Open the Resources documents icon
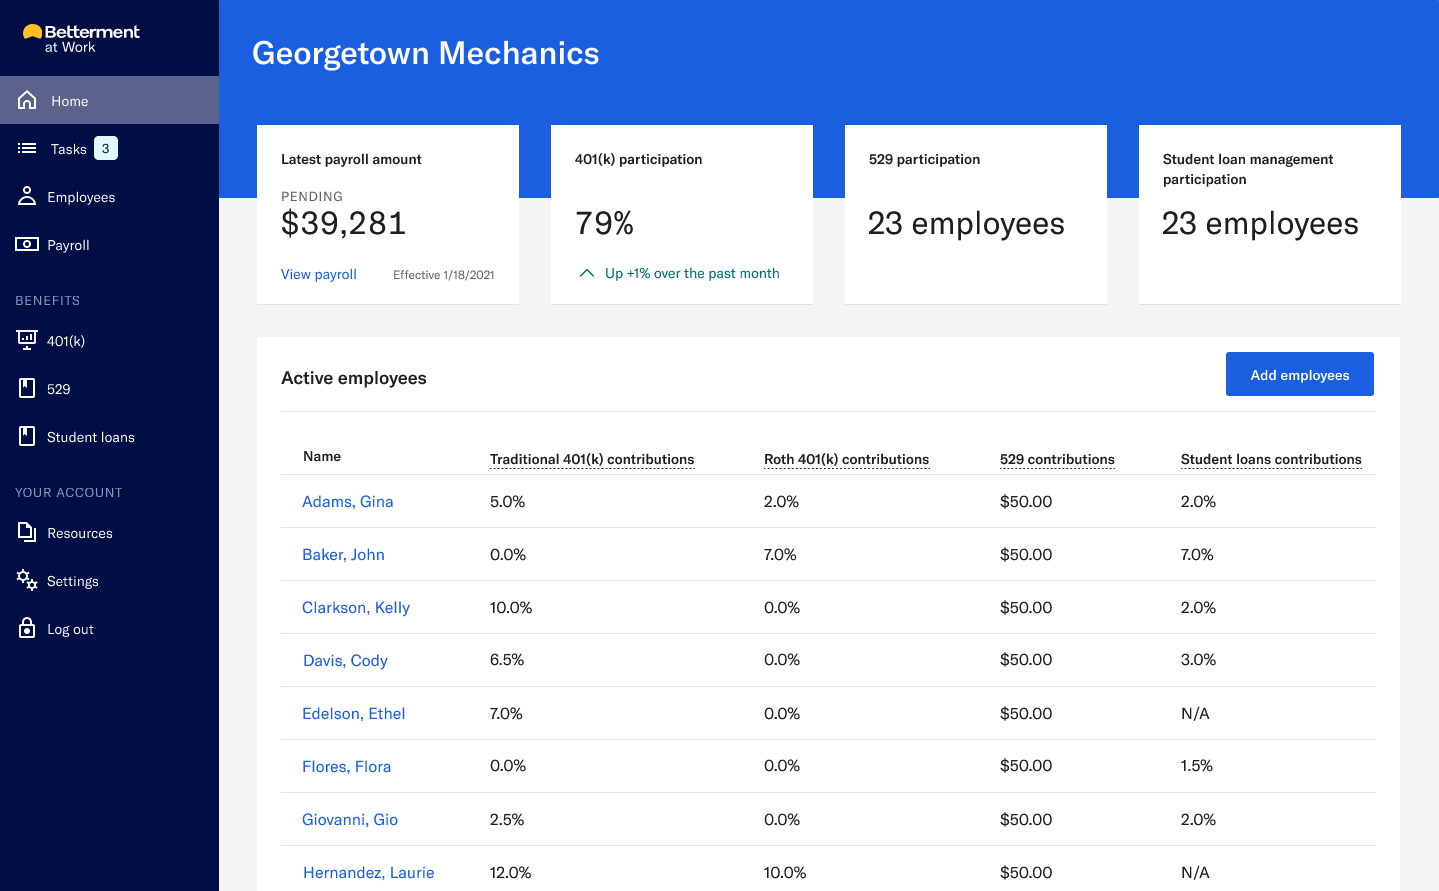1439x891 pixels. (x=26, y=532)
